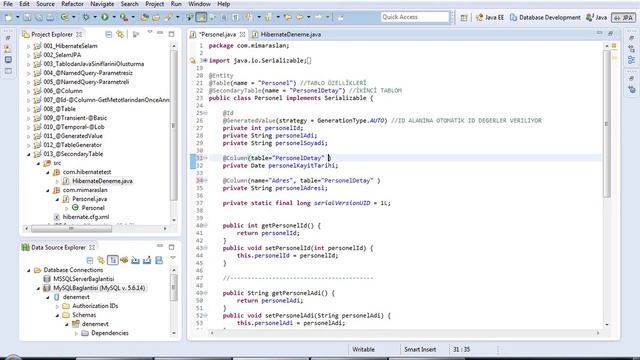640x360 pixels.
Task: Click the save icon in Data Source Explorer toolbar
Action: pos(159,260)
